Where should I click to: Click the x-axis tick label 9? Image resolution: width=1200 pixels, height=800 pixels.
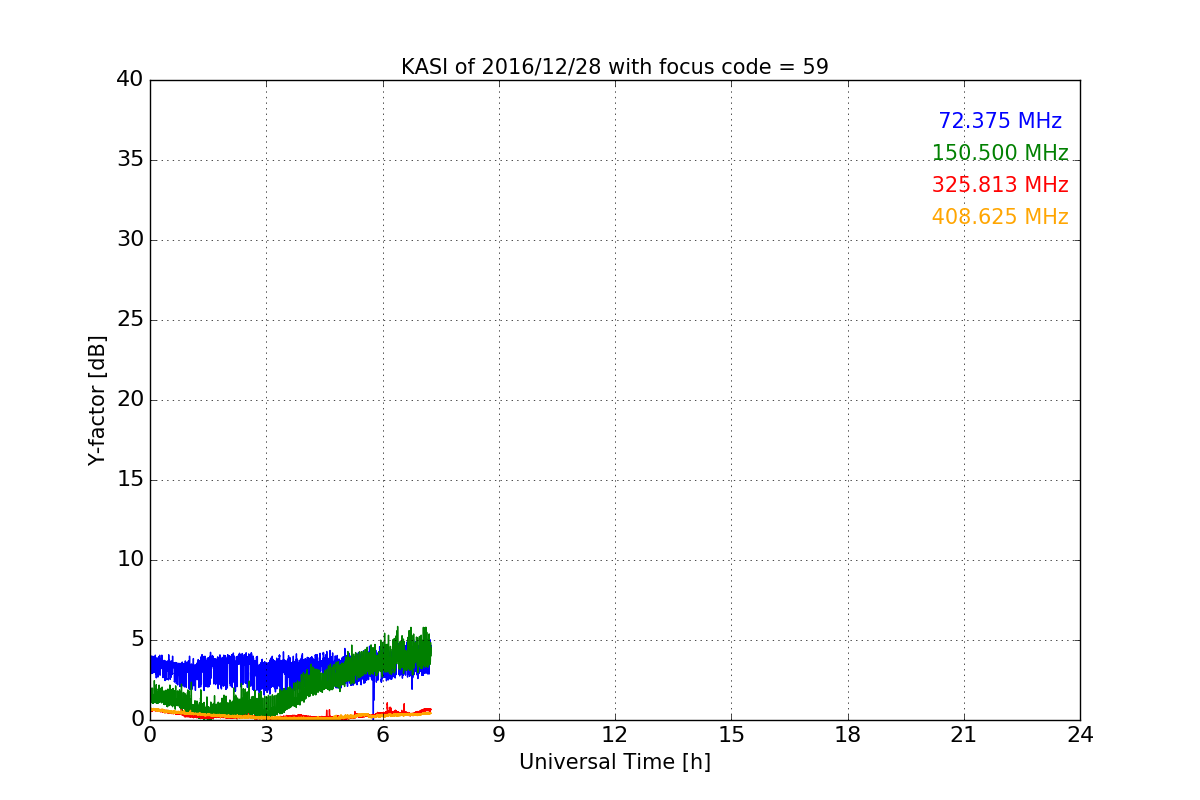tap(499, 735)
